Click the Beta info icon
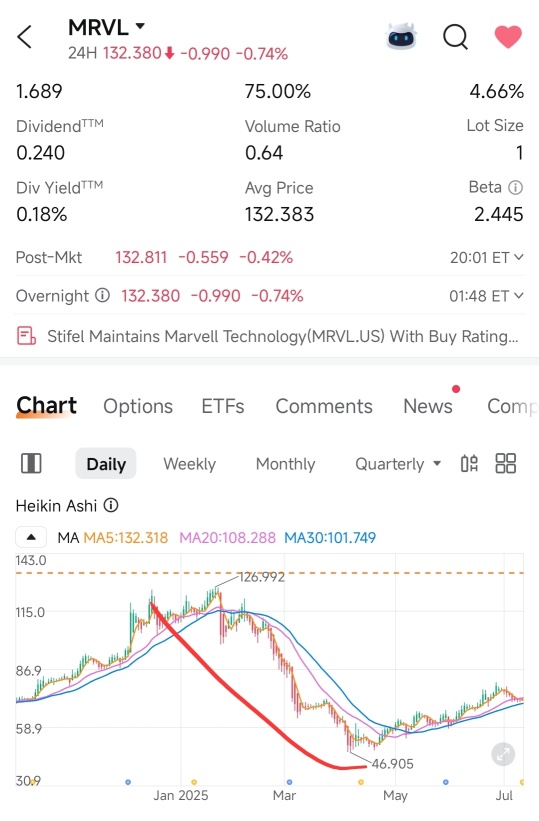The image size is (539, 821). [515, 187]
